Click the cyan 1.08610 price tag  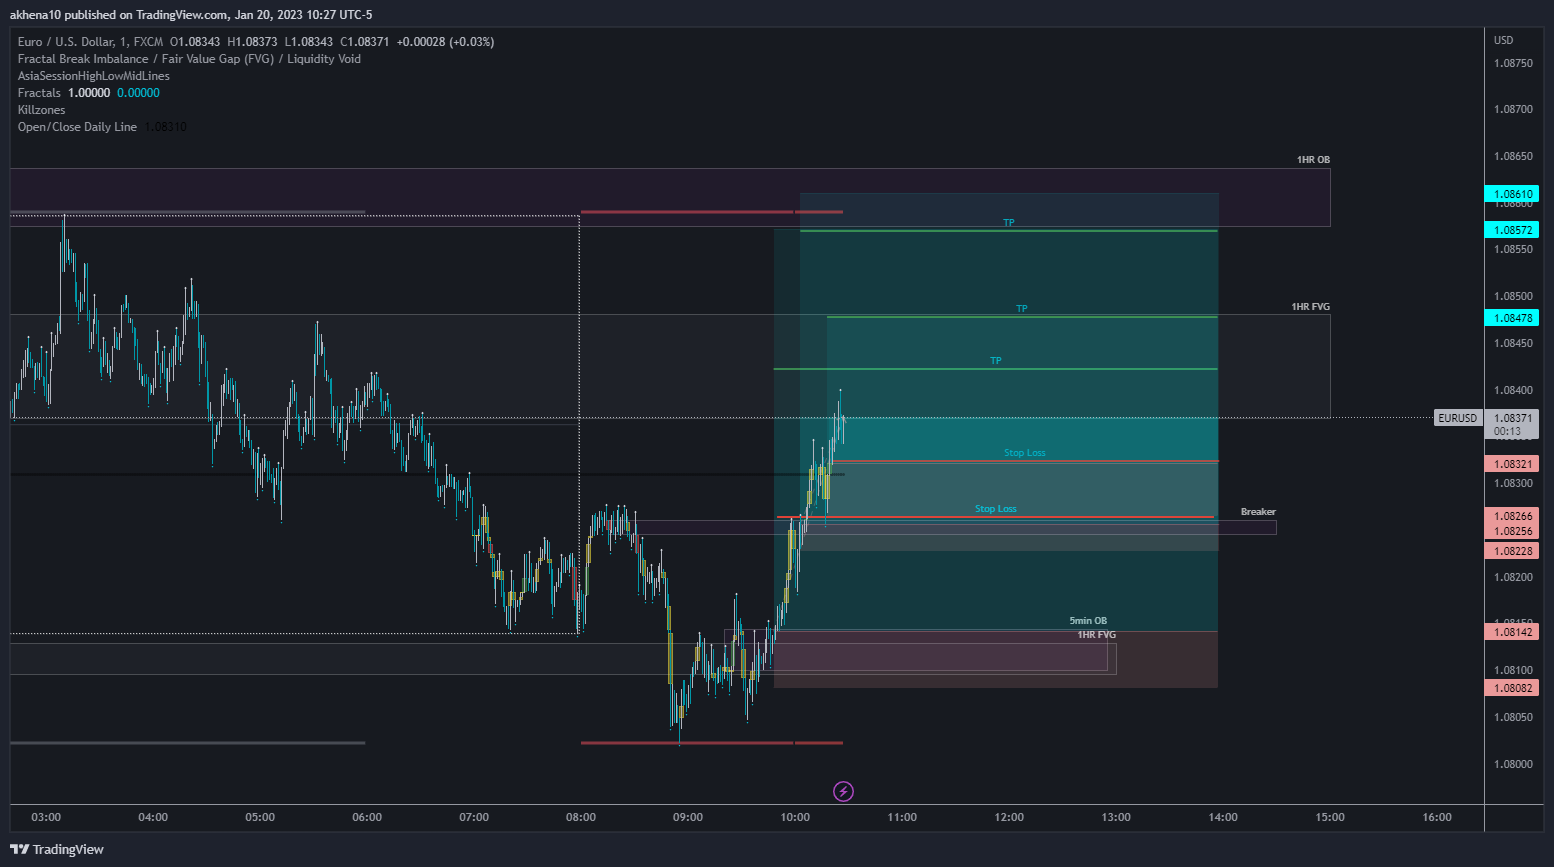click(1512, 194)
